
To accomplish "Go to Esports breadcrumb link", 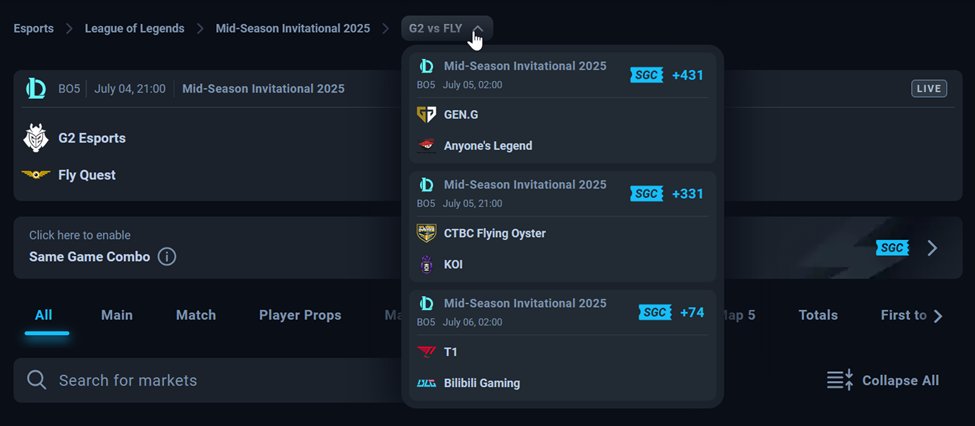I will point(34,29).
